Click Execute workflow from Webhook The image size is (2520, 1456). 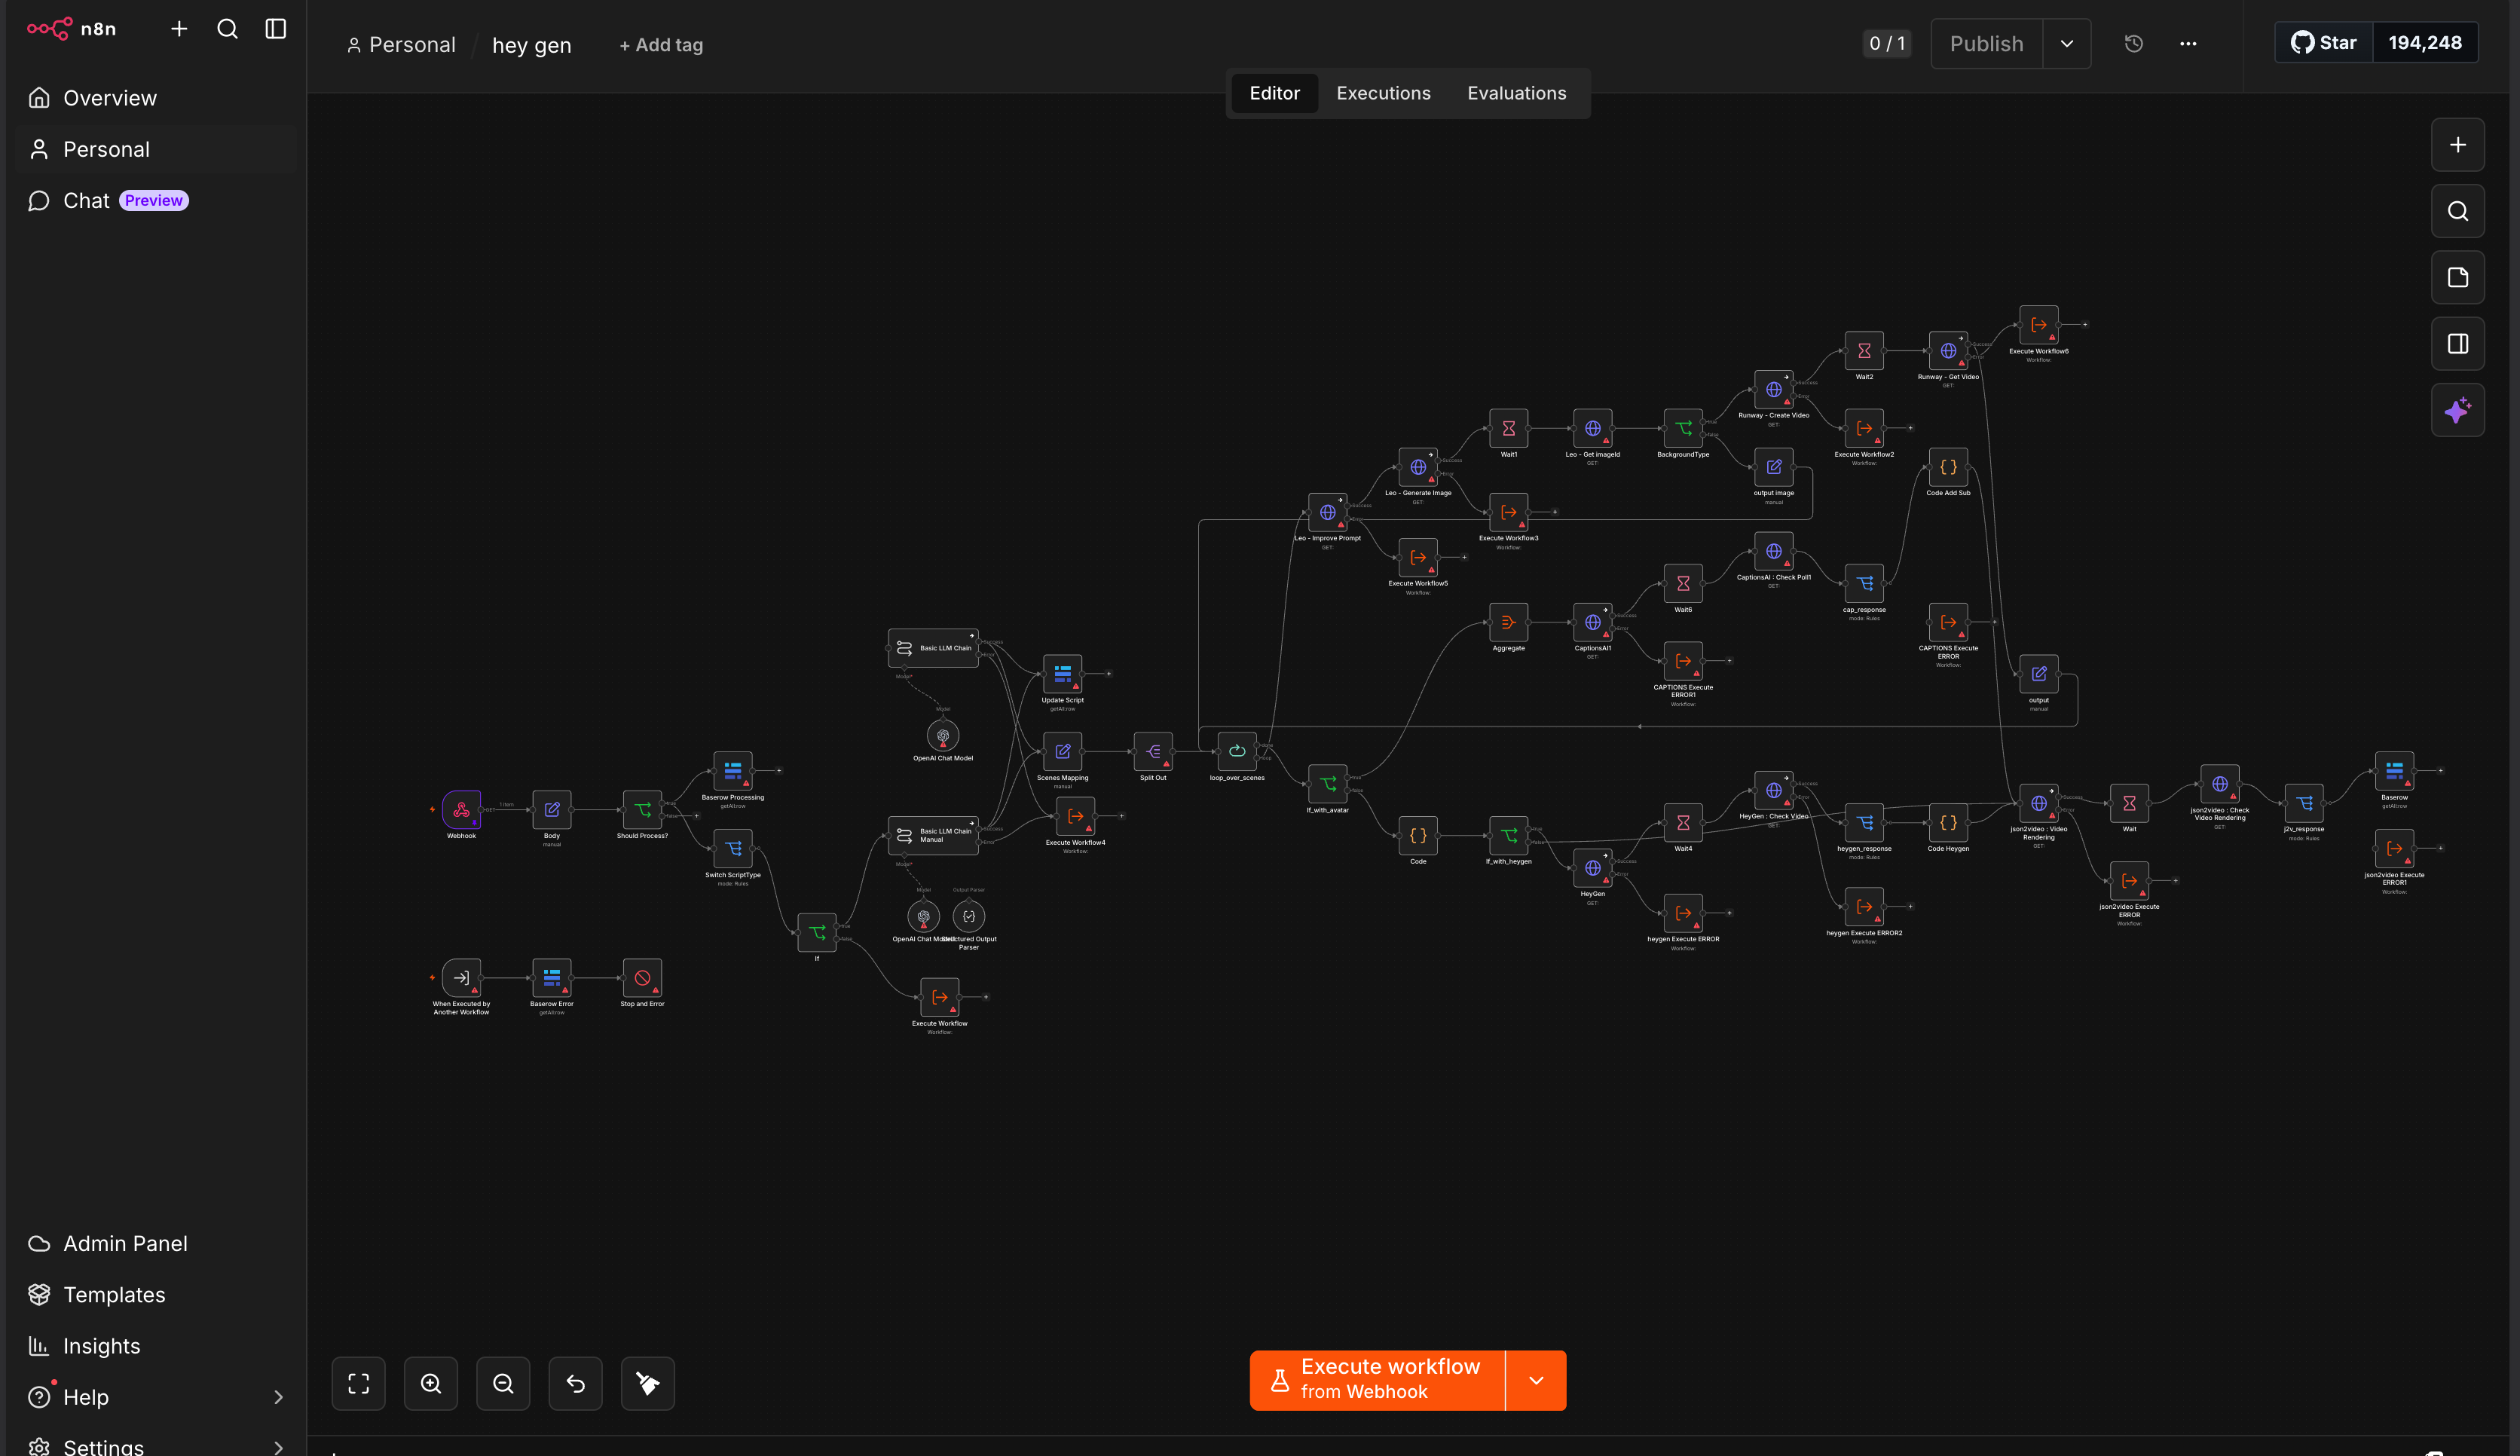(x=1377, y=1381)
